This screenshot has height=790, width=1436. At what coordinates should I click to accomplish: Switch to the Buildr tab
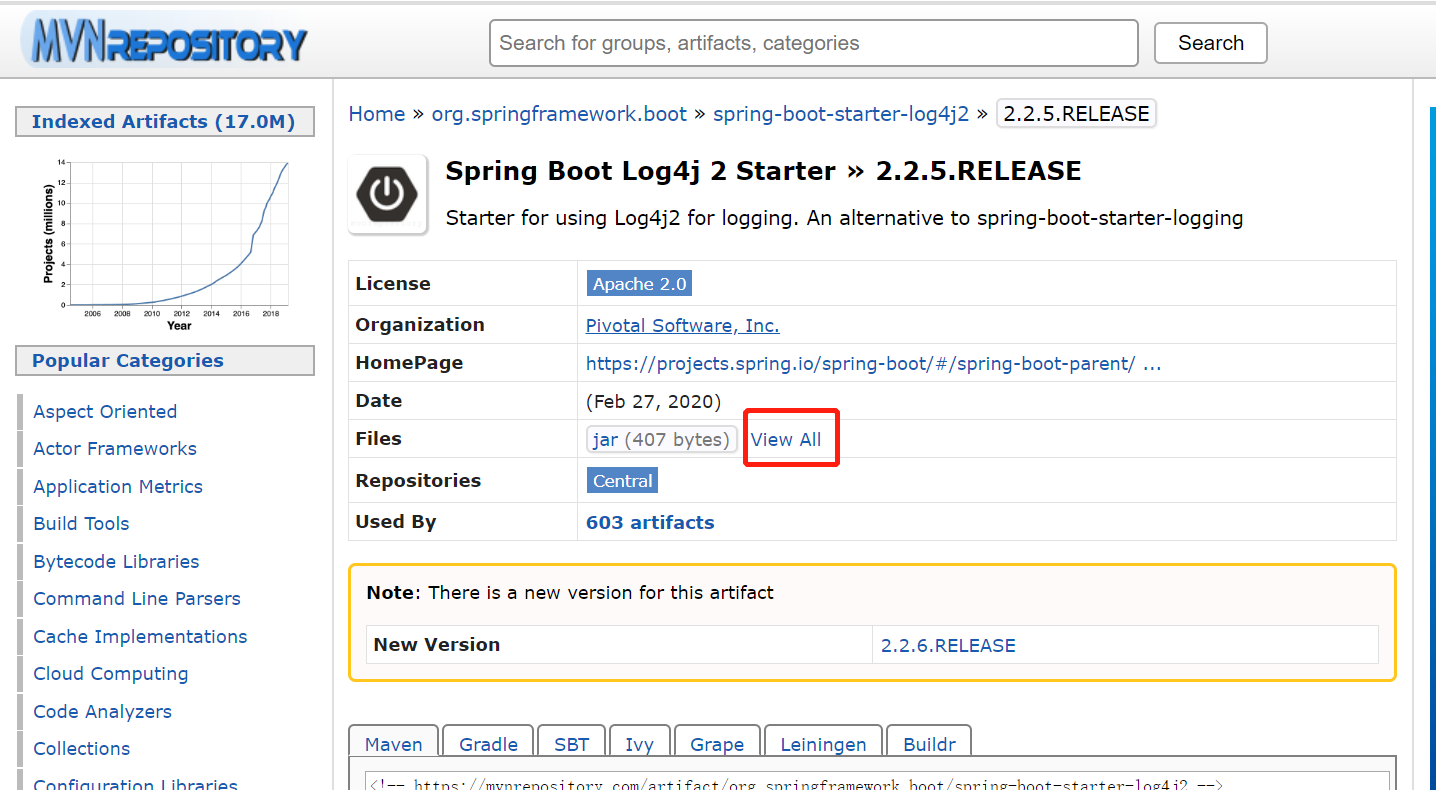click(929, 744)
